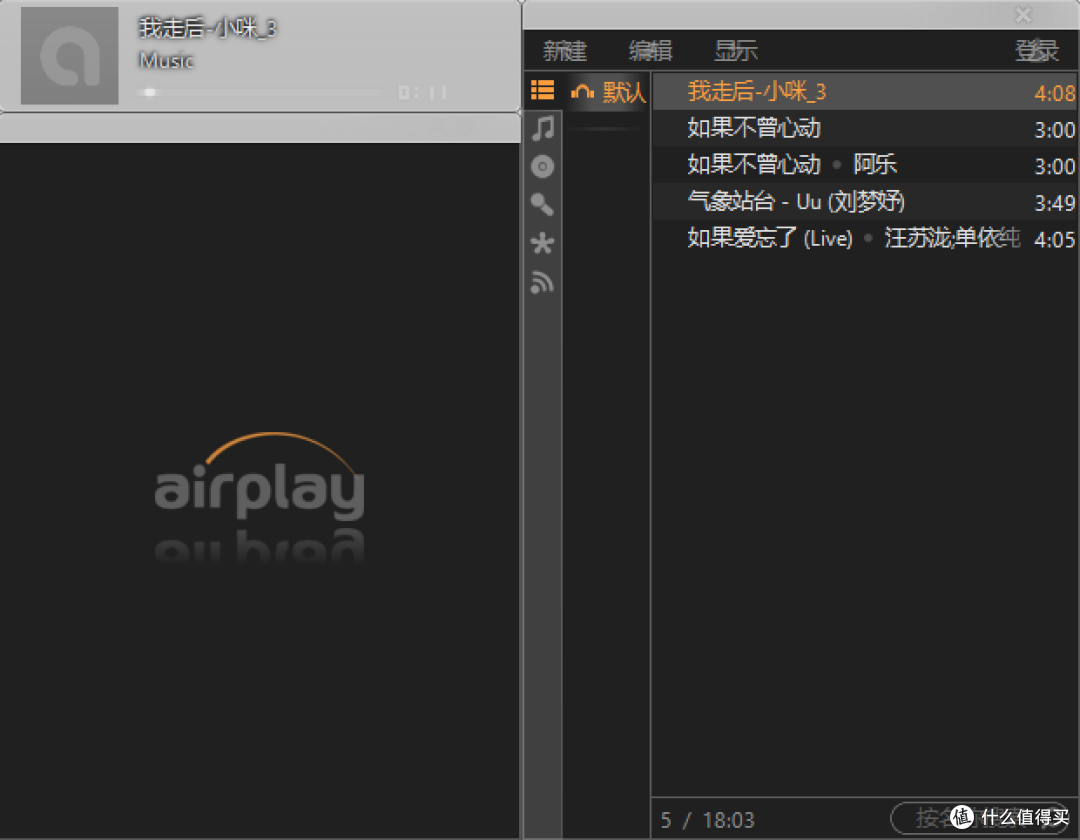This screenshot has height=840, width=1080.
Task: Click the 5 / 18:03 playlist total status
Action: [707, 820]
